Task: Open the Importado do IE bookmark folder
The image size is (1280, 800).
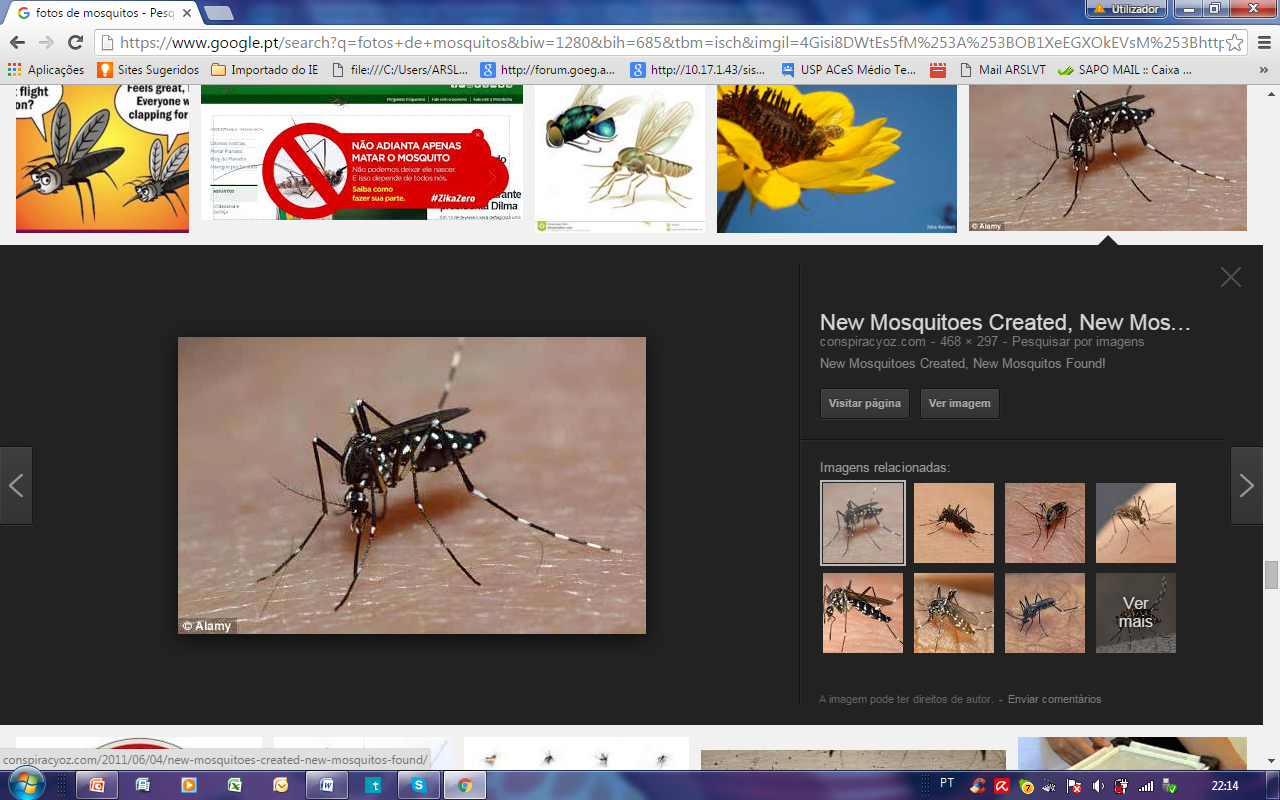Action: tap(264, 70)
